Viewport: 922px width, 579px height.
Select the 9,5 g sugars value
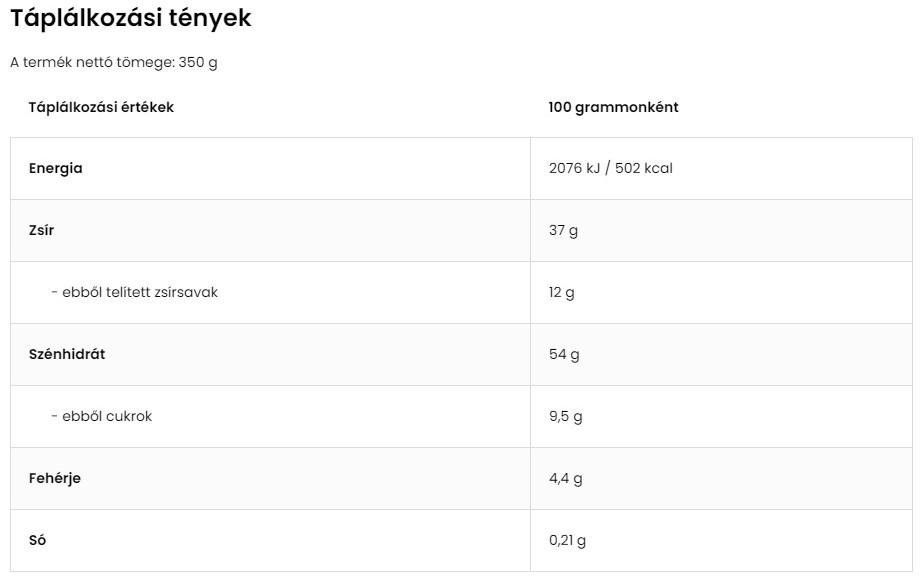566,417
